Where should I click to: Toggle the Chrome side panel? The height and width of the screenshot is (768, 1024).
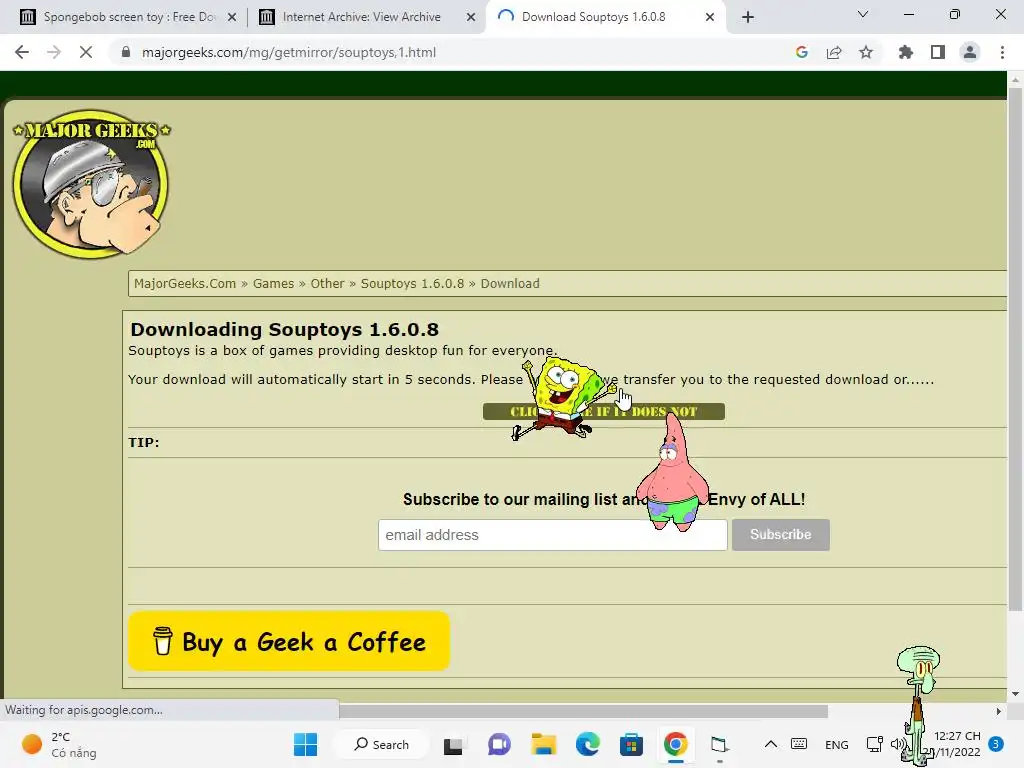[x=938, y=52]
